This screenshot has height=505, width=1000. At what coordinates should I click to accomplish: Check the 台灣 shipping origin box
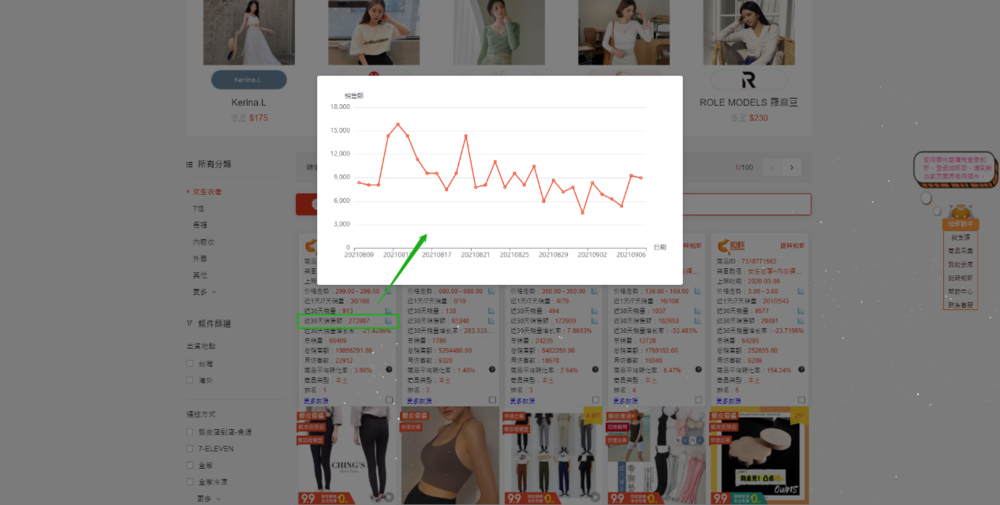coord(189,363)
